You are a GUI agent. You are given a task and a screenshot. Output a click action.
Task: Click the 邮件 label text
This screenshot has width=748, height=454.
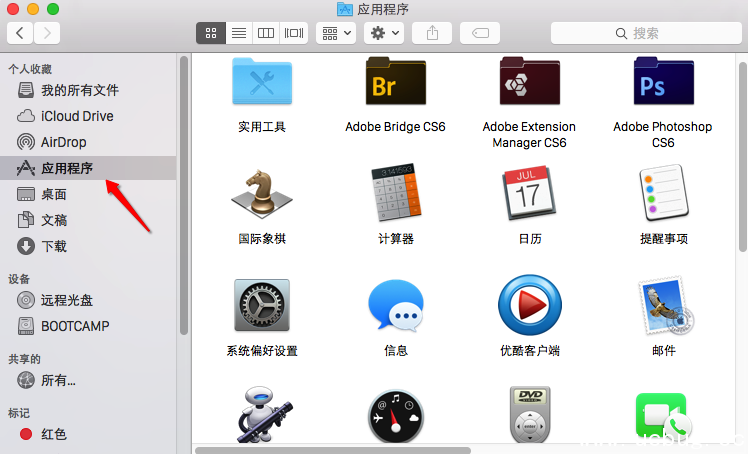tap(664, 351)
